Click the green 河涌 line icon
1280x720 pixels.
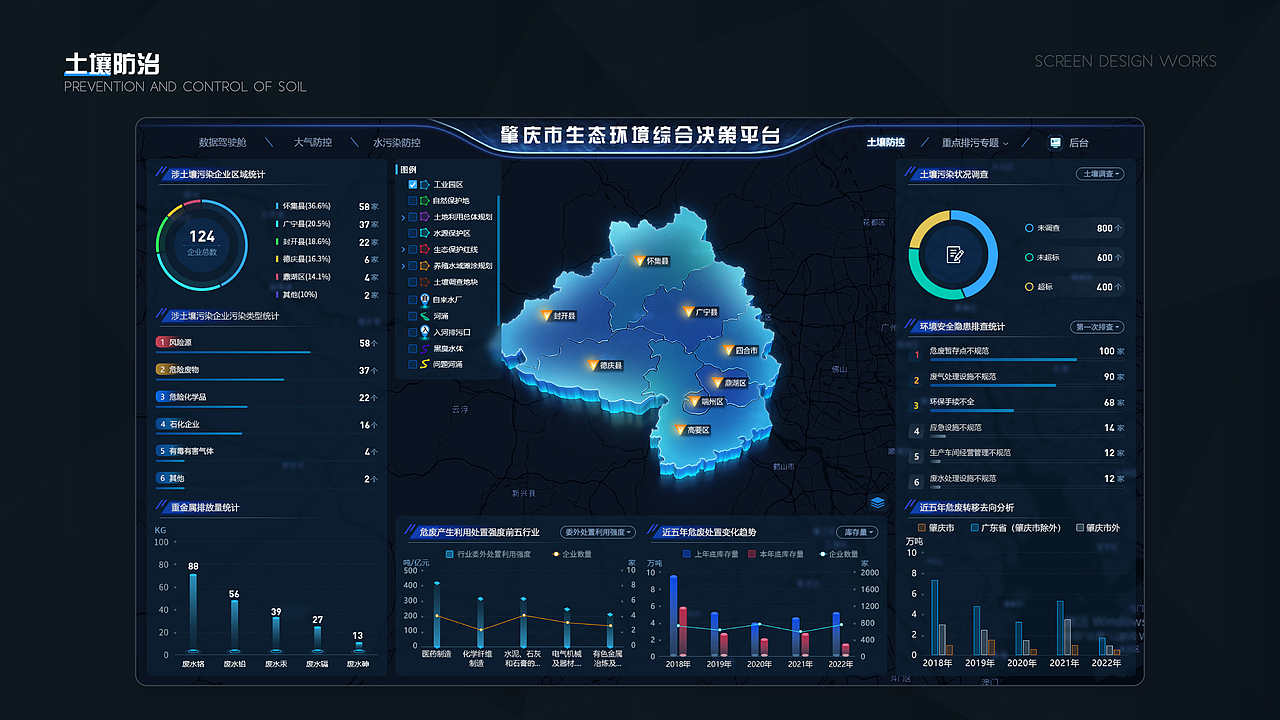pos(424,316)
